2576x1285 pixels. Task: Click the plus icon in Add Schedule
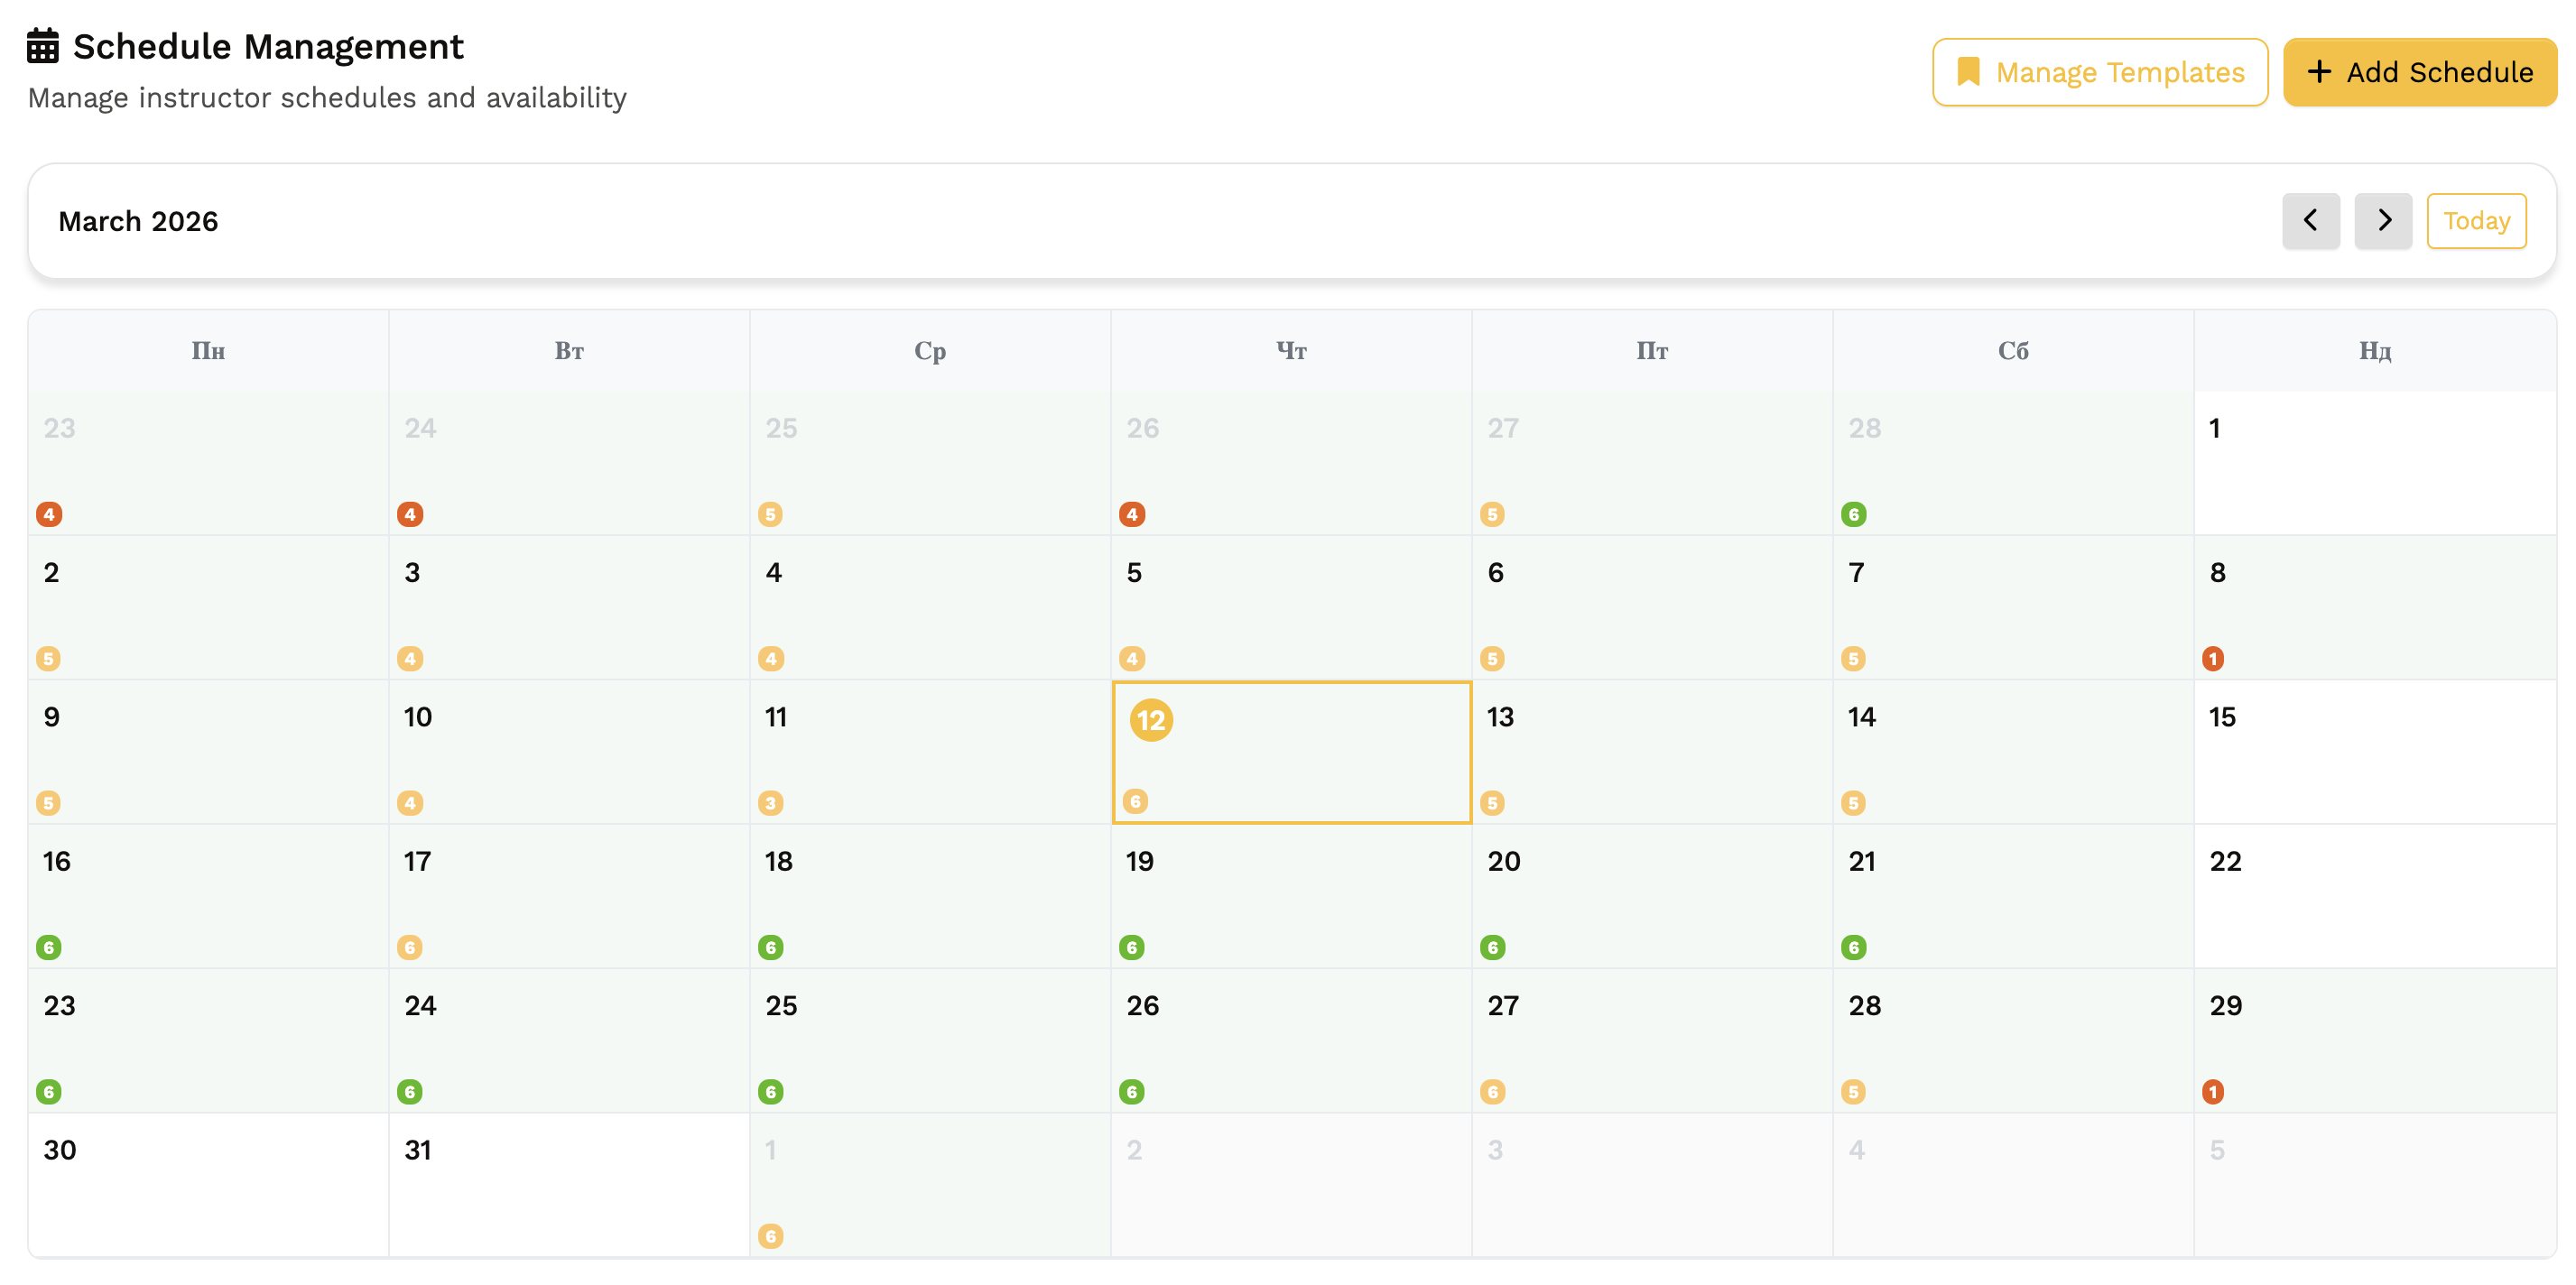[x=2319, y=72]
